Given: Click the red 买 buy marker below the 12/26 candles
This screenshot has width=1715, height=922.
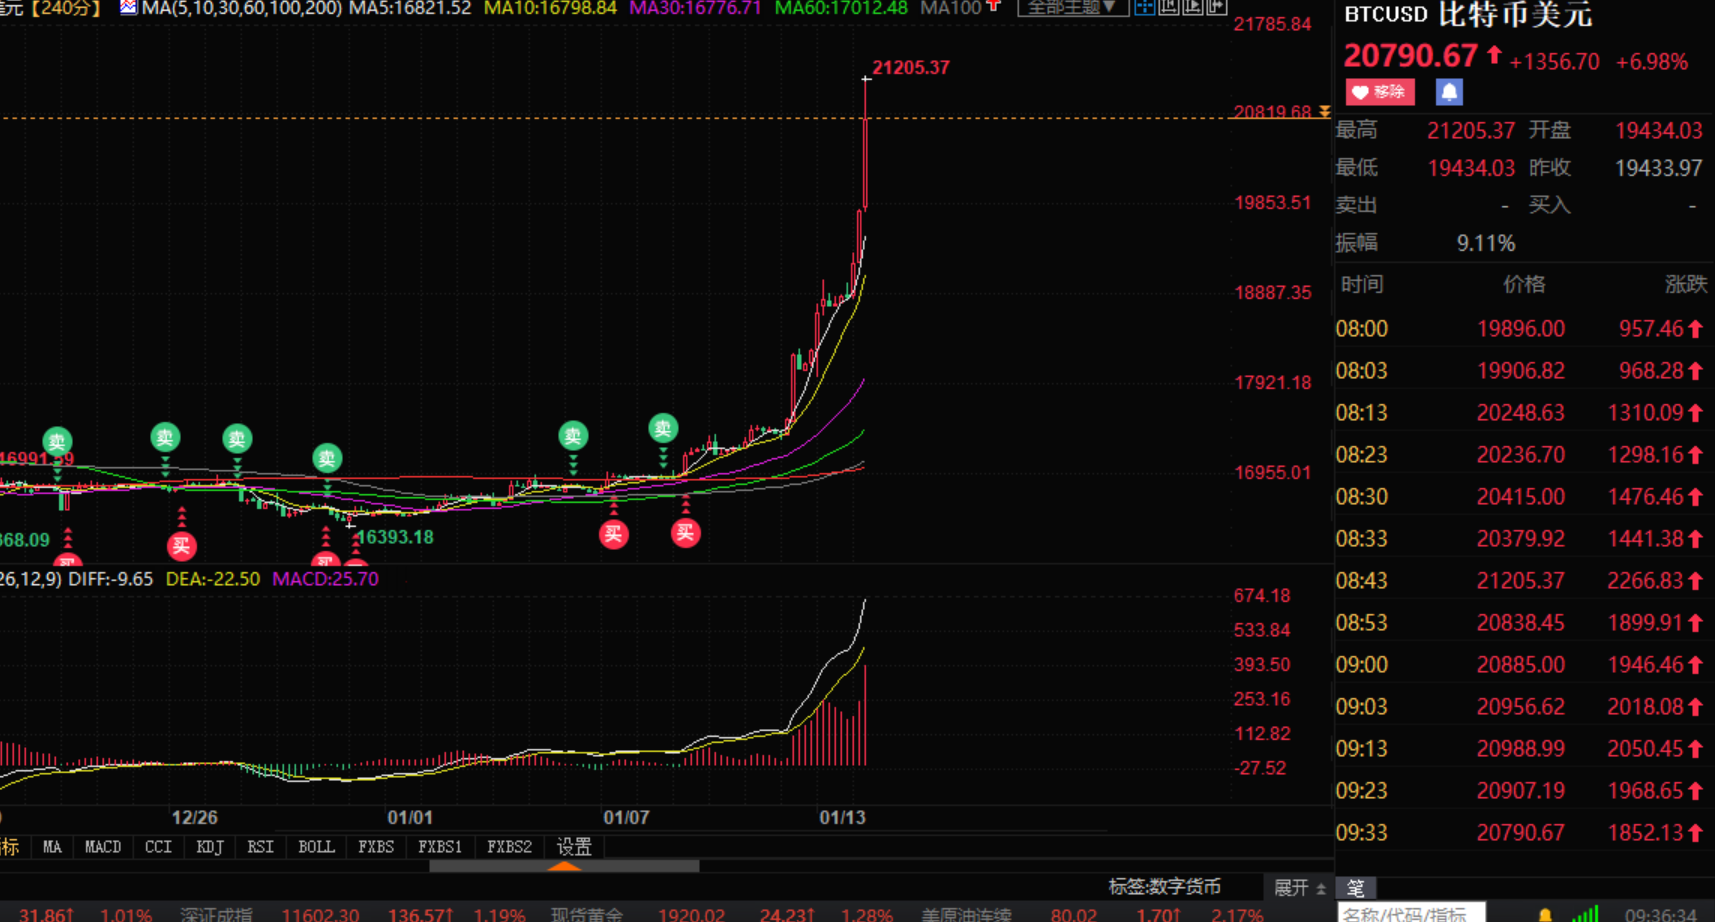Looking at the screenshot, I should pos(181,545).
